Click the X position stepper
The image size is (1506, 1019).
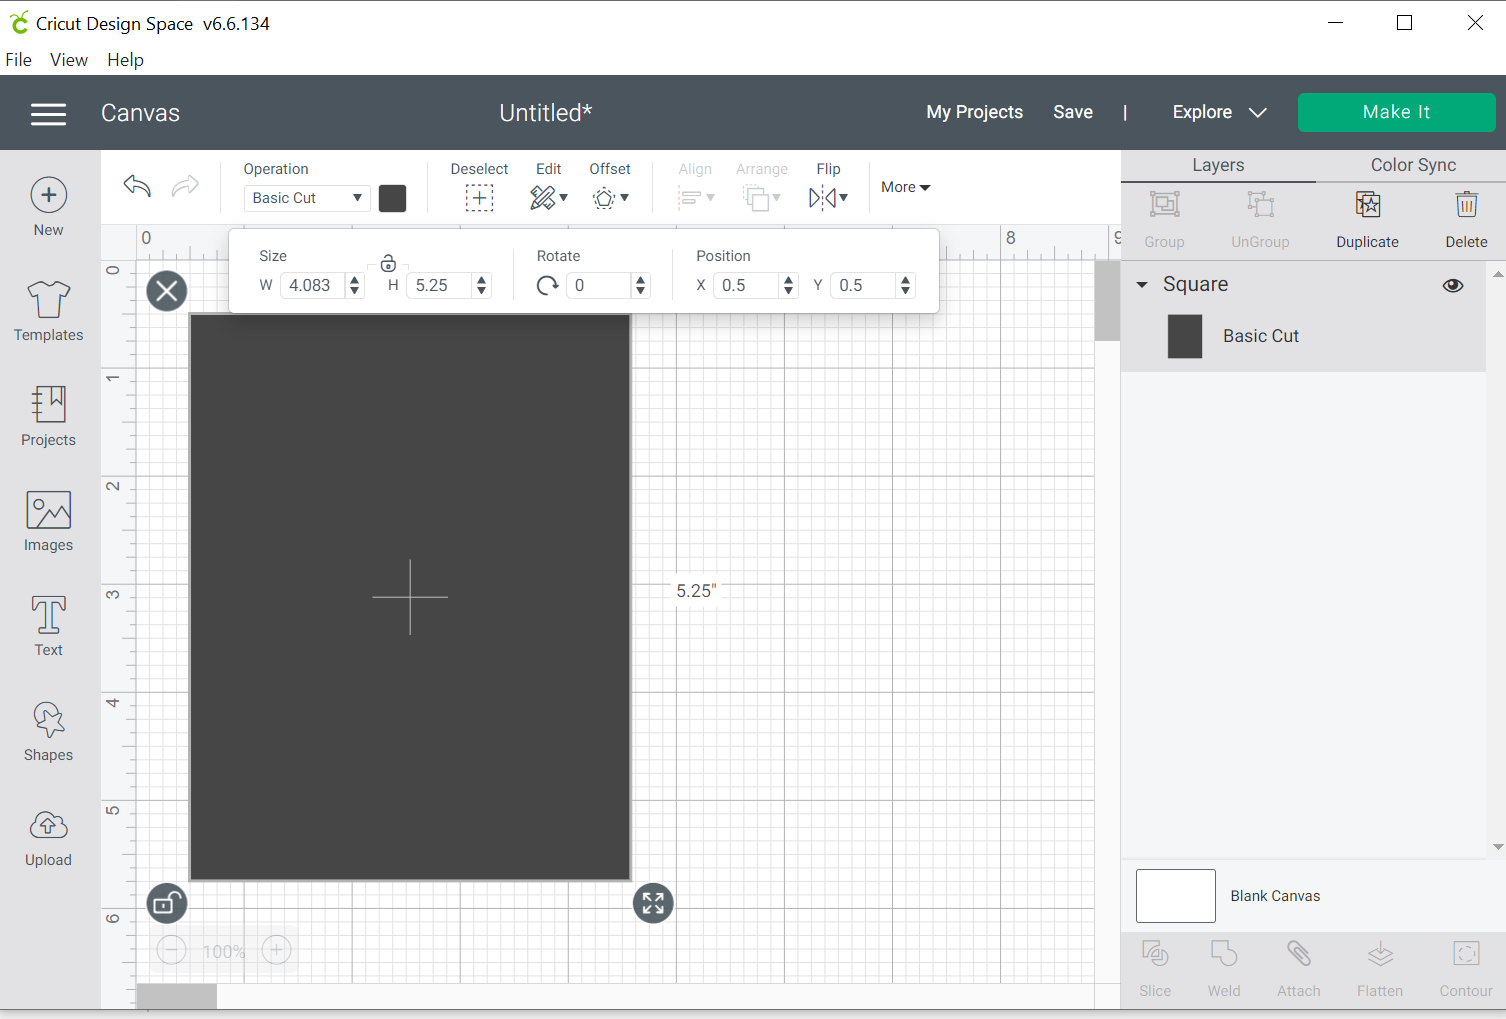(789, 285)
